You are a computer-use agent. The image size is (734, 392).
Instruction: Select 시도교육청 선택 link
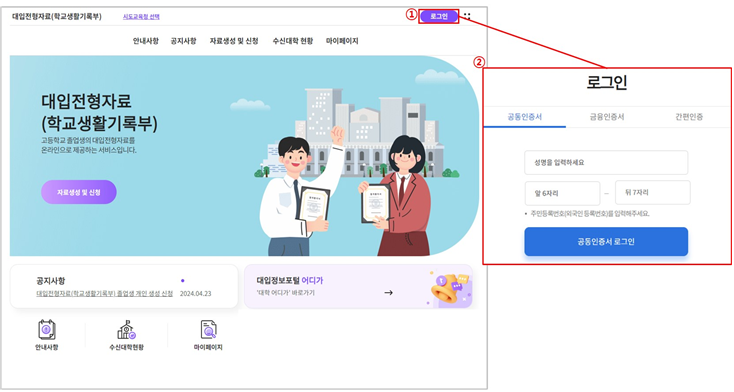click(x=141, y=16)
